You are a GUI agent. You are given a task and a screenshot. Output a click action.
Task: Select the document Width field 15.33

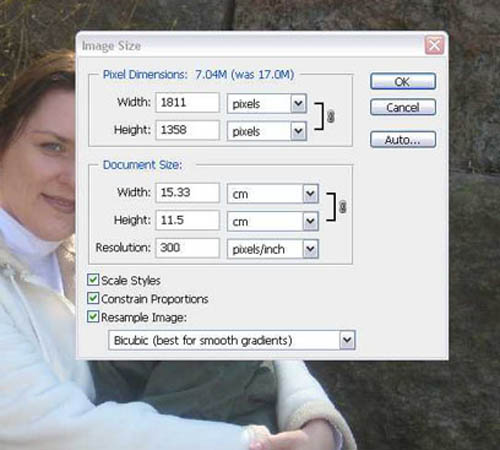pyautogui.click(x=188, y=193)
